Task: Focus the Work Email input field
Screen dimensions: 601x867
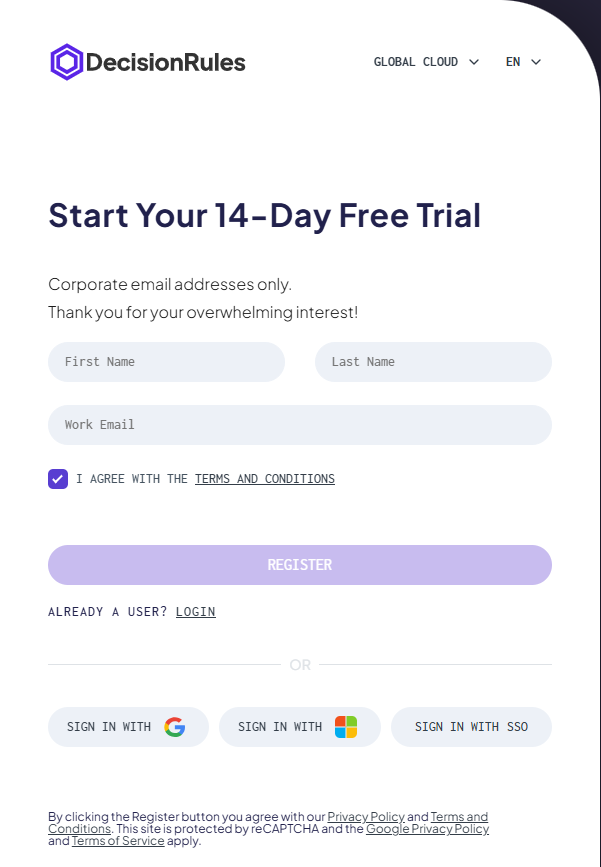Action: [300, 425]
